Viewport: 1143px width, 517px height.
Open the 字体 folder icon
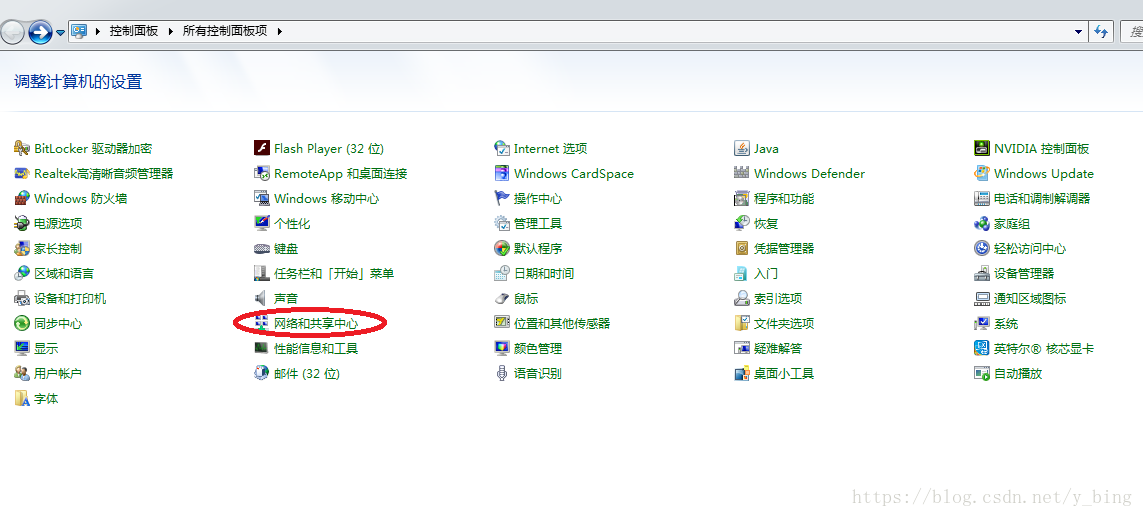coord(22,398)
